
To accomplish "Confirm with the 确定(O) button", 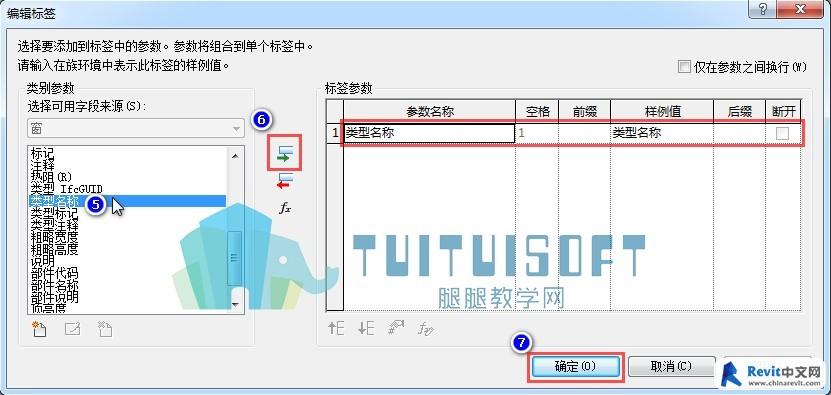I will point(575,366).
